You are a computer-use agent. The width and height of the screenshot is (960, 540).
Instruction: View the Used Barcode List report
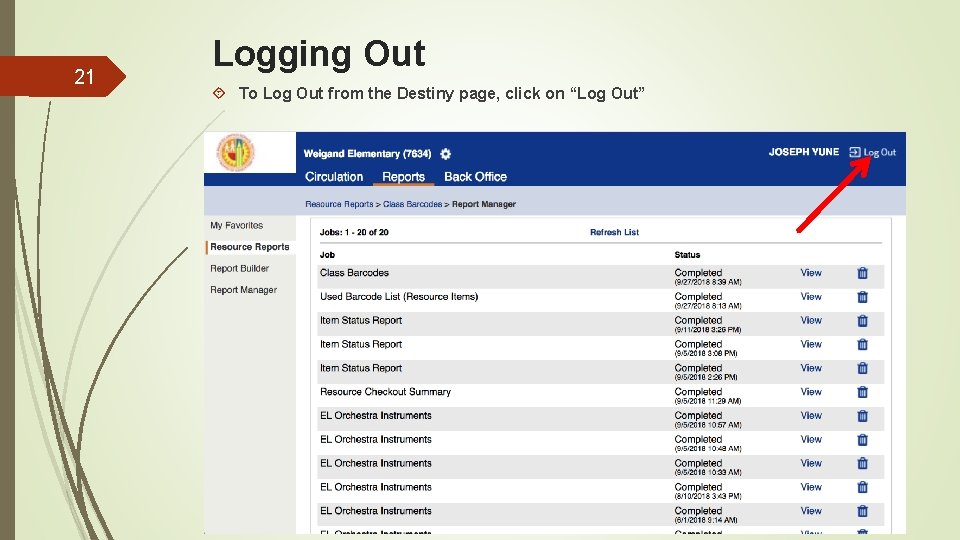coord(811,297)
